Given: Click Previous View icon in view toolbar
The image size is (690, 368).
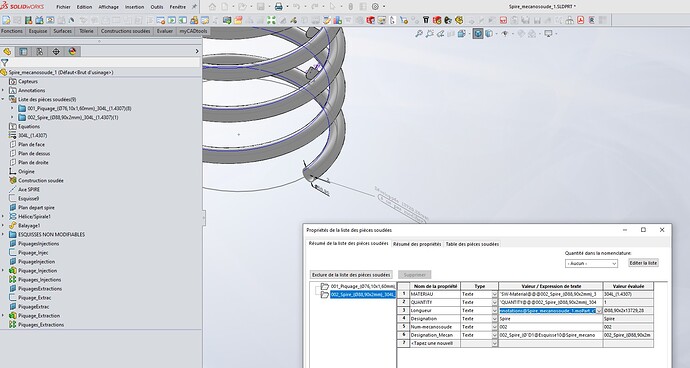Looking at the screenshot, I should (440, 33).
